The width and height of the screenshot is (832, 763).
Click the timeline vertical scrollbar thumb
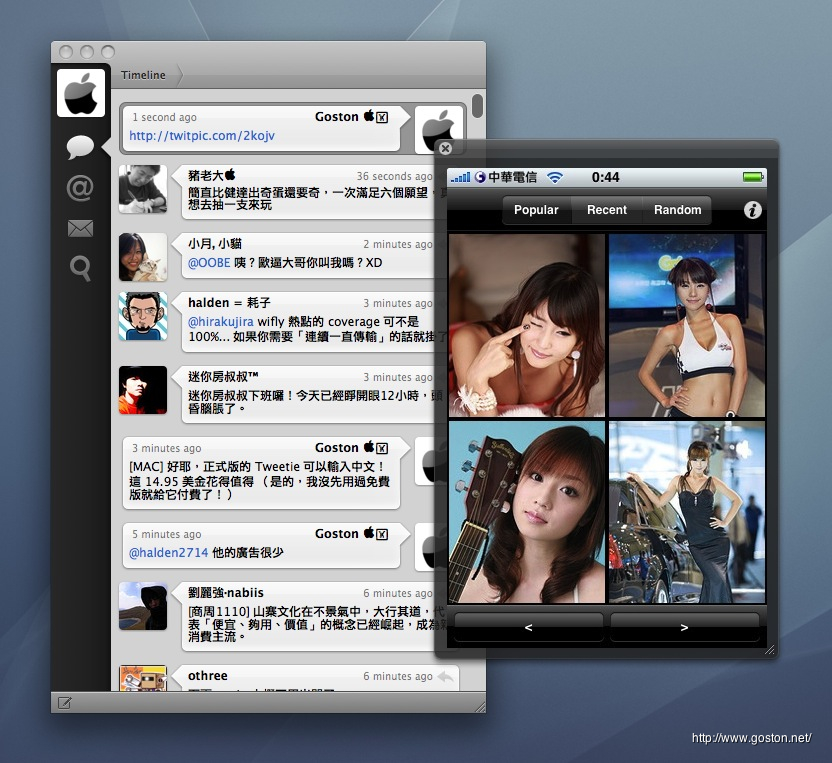click(x=477, y=106)
